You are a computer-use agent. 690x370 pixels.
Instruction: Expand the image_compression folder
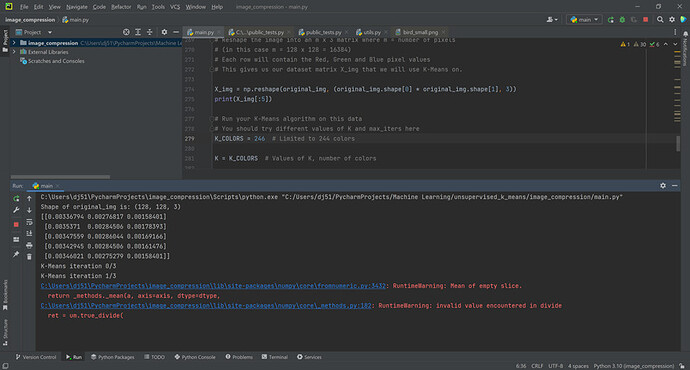(14, 43)
